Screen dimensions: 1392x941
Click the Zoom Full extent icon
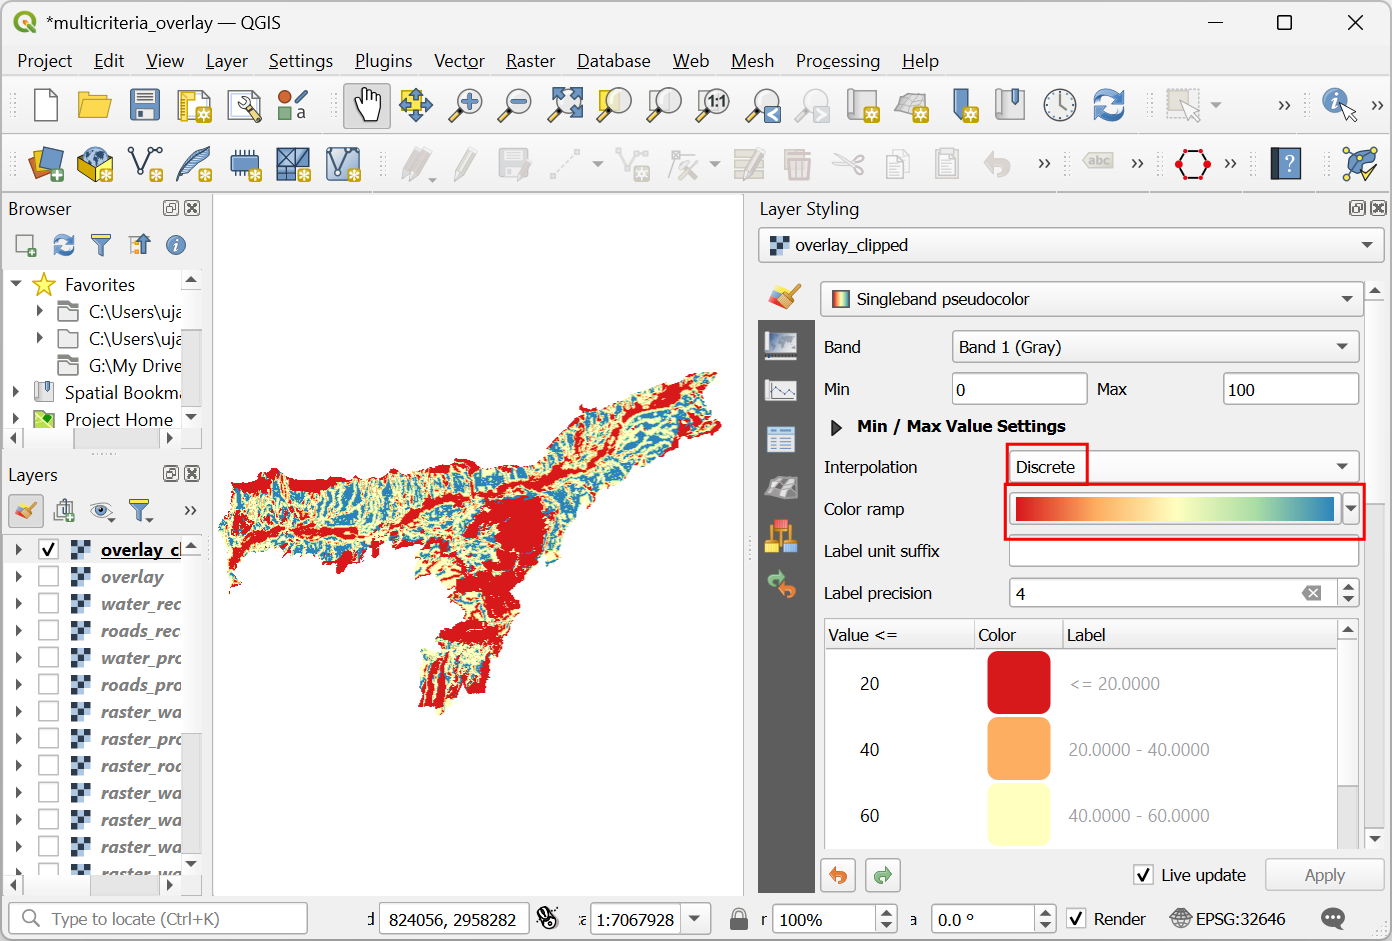(x=565, y=105)
